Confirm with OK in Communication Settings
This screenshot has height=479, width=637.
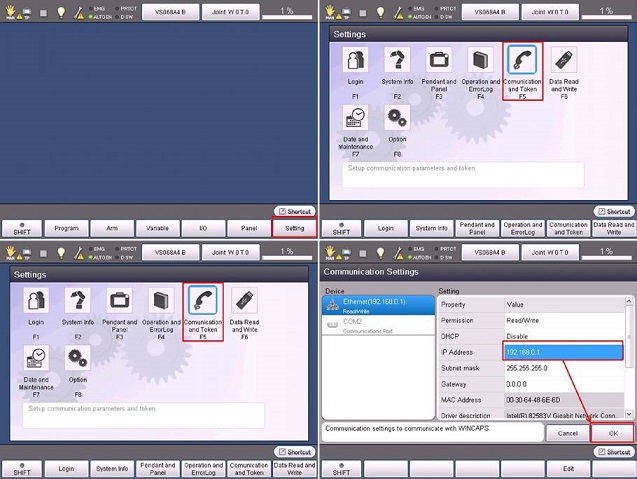610,433
